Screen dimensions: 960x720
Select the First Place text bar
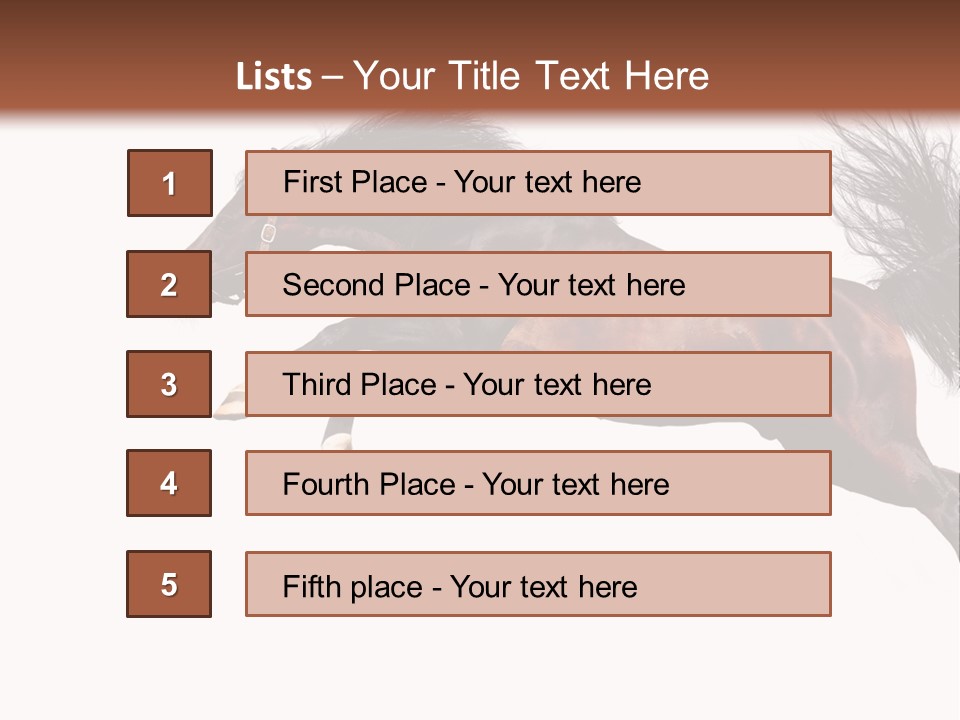pyautogui.click(x=538, y=183)
